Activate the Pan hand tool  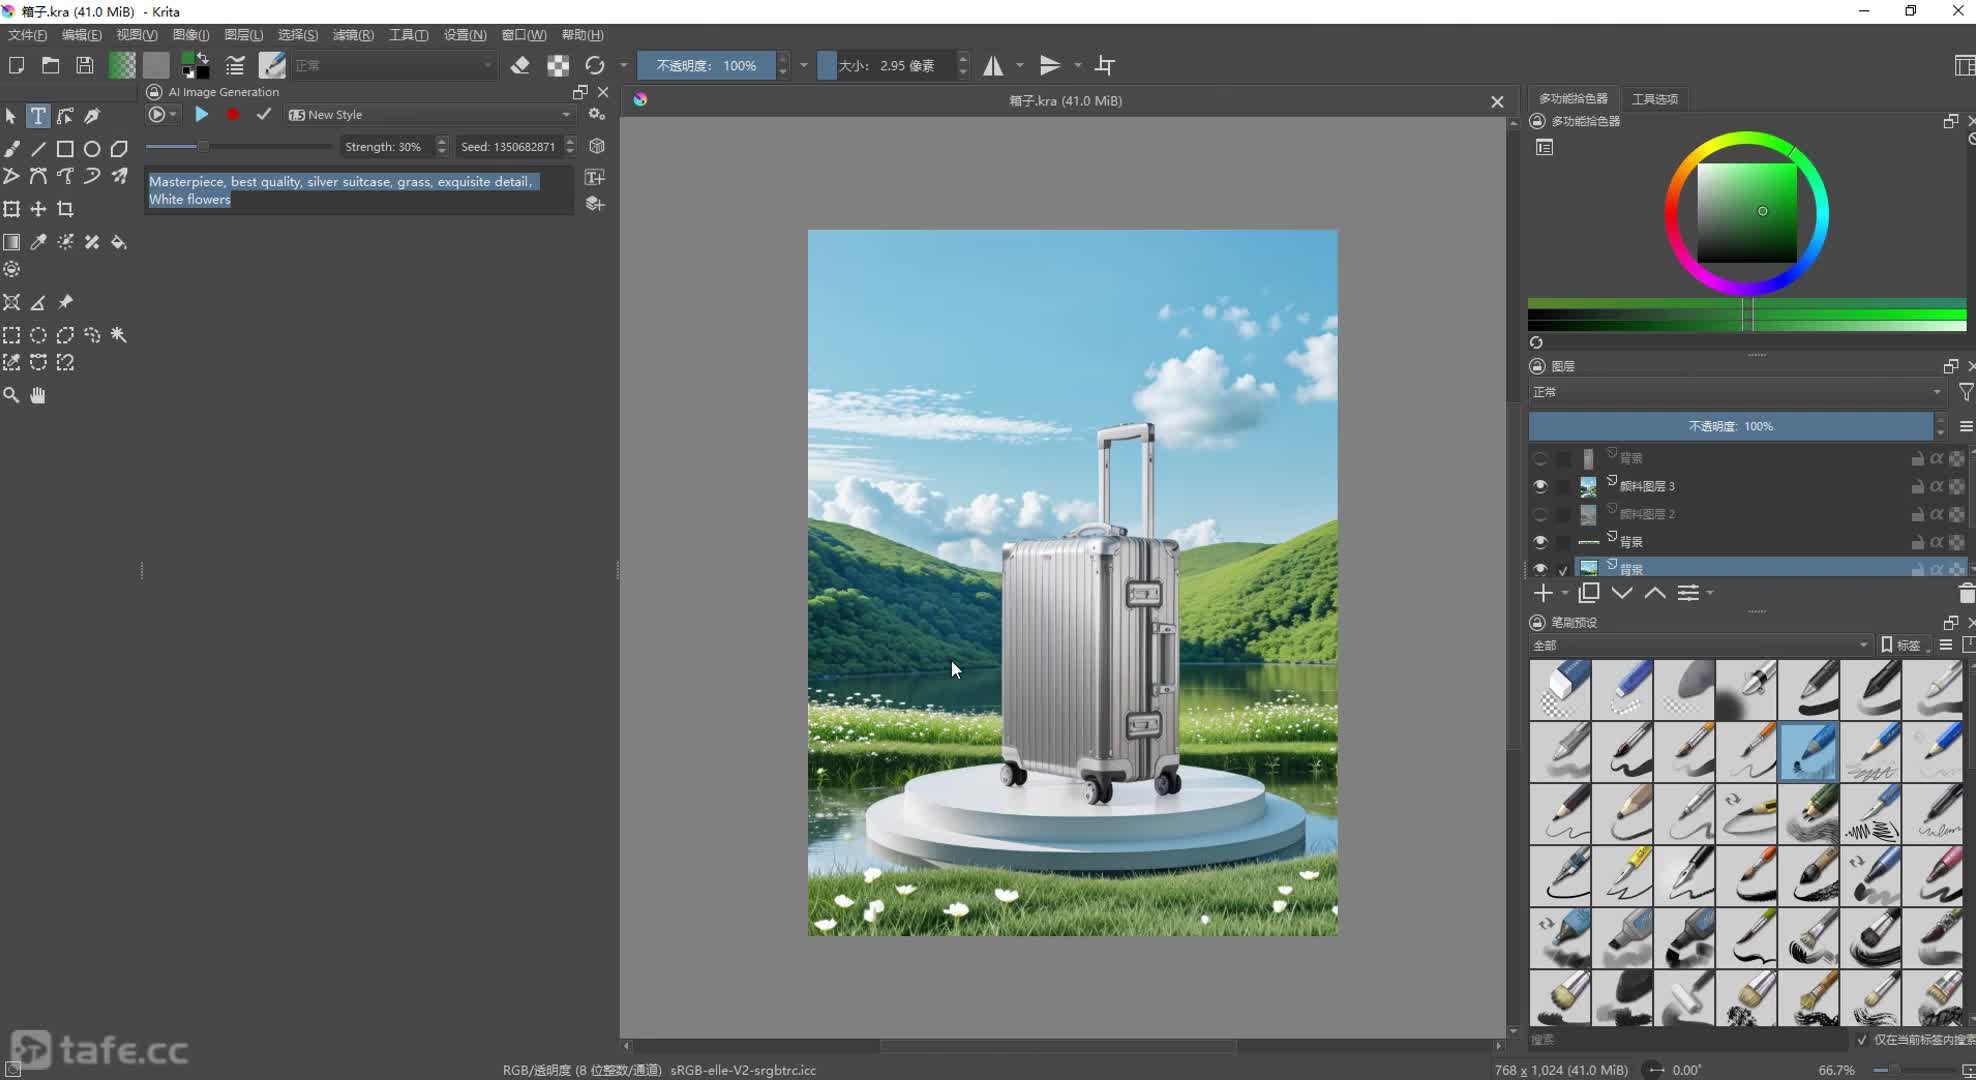coord(38,395)
